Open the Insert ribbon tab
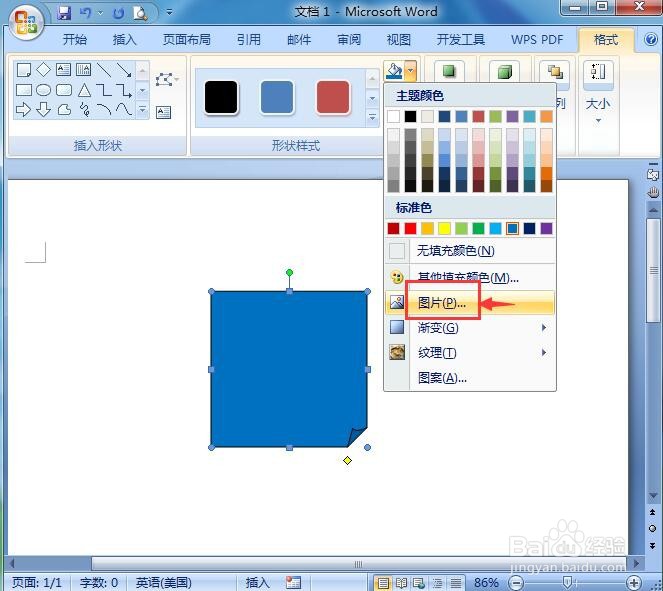This screenshot has width=663, height=591. point(125,40)
